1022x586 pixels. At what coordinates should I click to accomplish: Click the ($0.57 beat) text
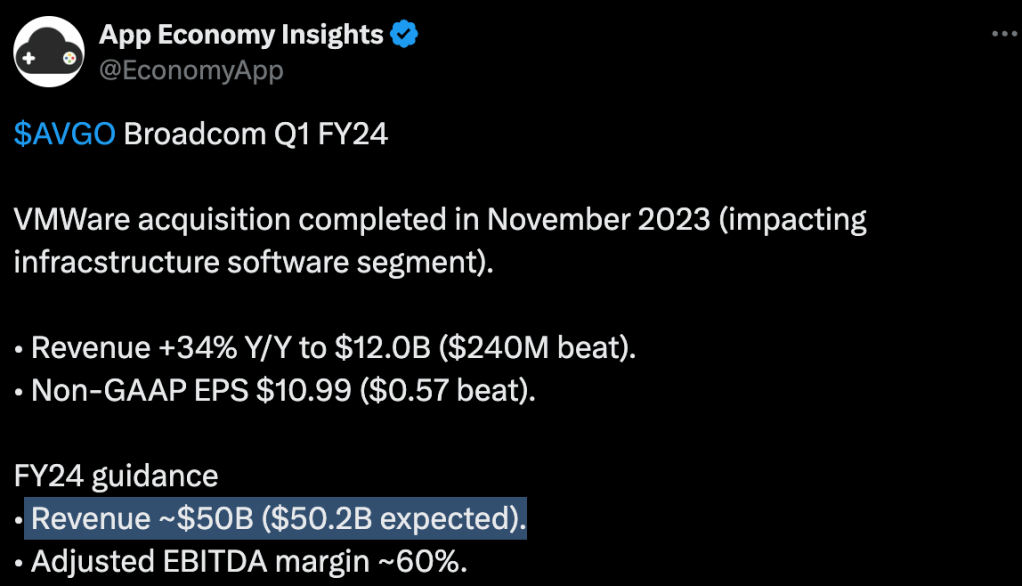(x=447, y=391)
